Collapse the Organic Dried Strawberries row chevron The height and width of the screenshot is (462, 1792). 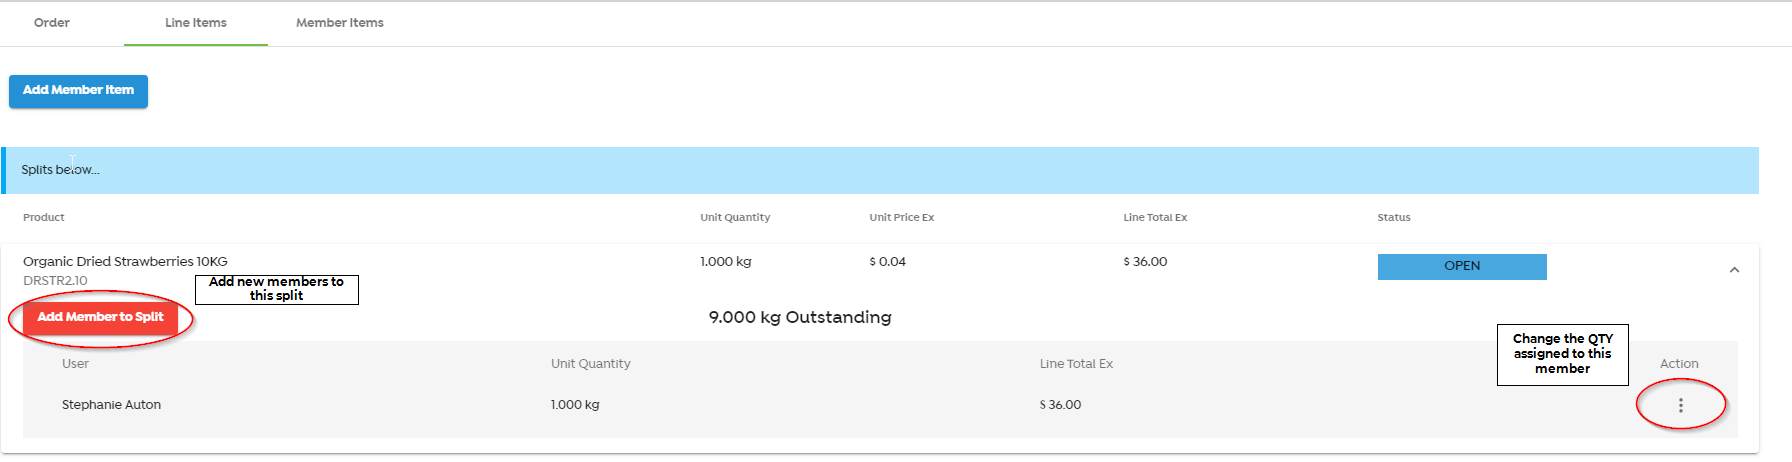pyautogui.click(x=1734, y=270)
